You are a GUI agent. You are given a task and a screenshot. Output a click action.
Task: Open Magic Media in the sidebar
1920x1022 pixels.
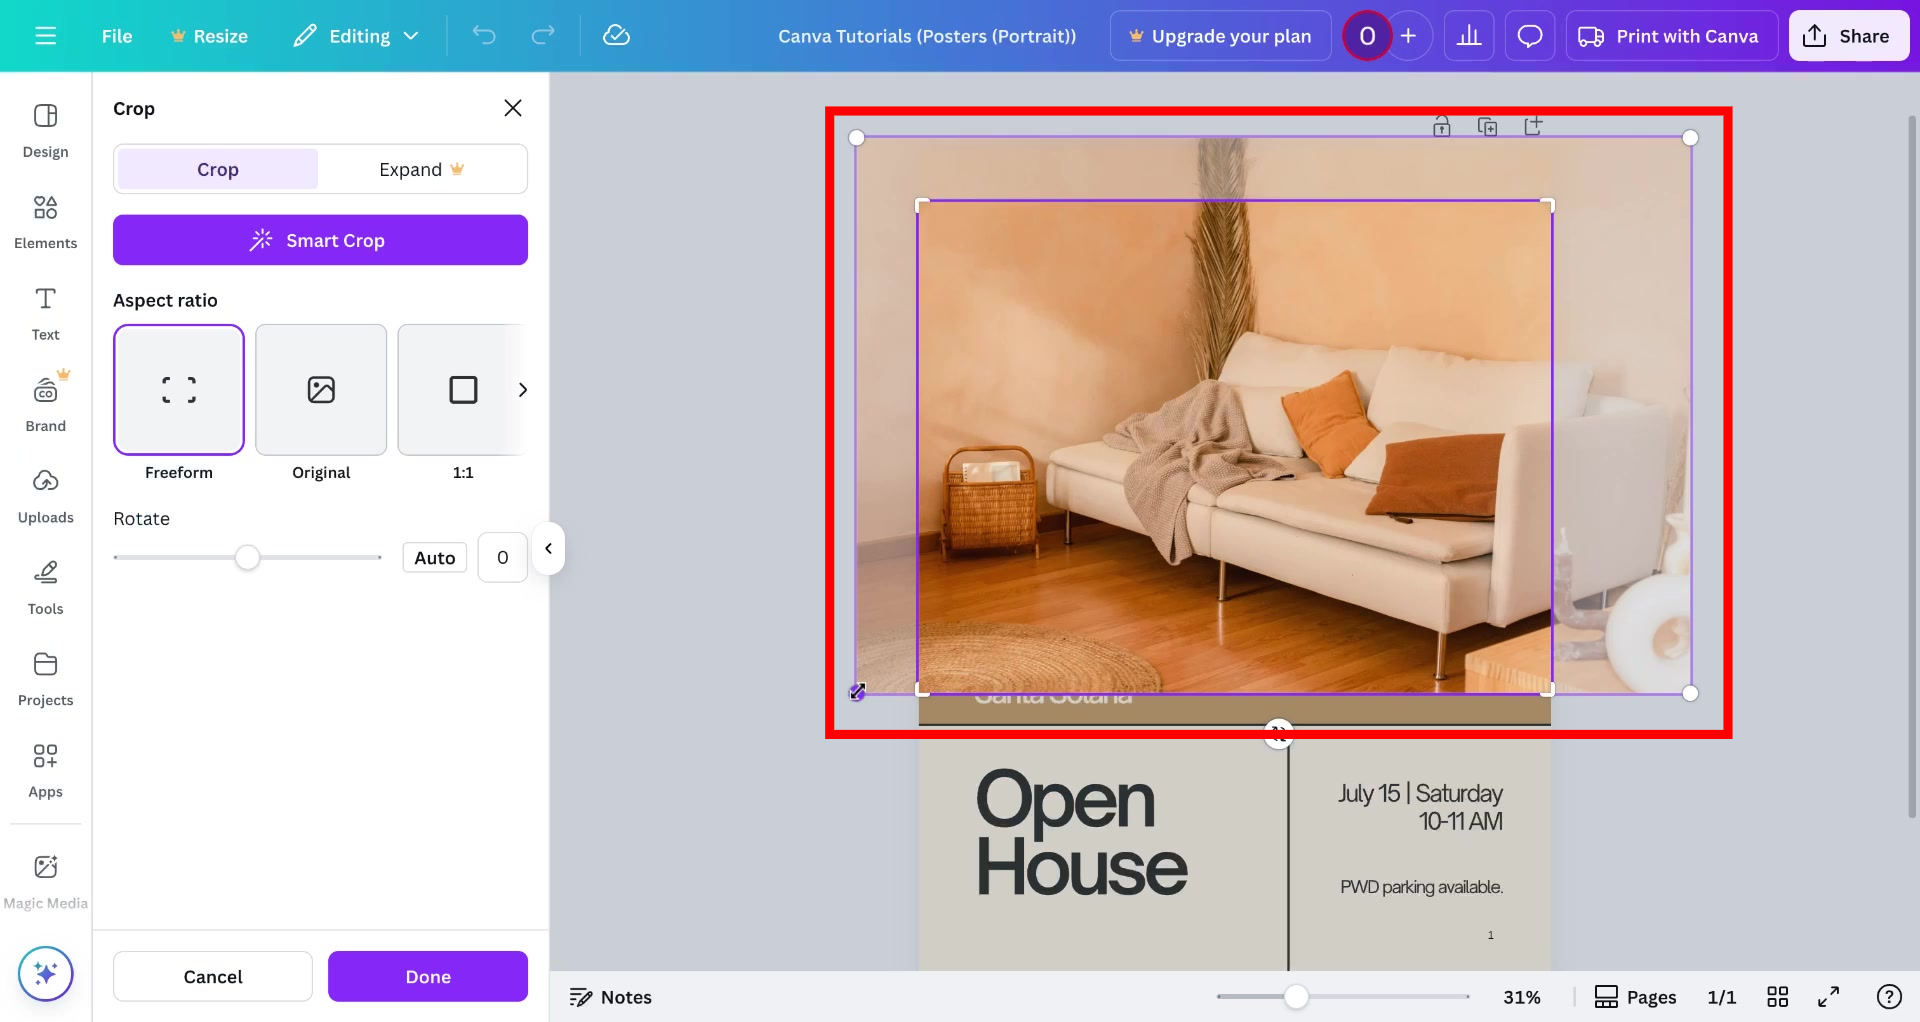tap(45, 879)
